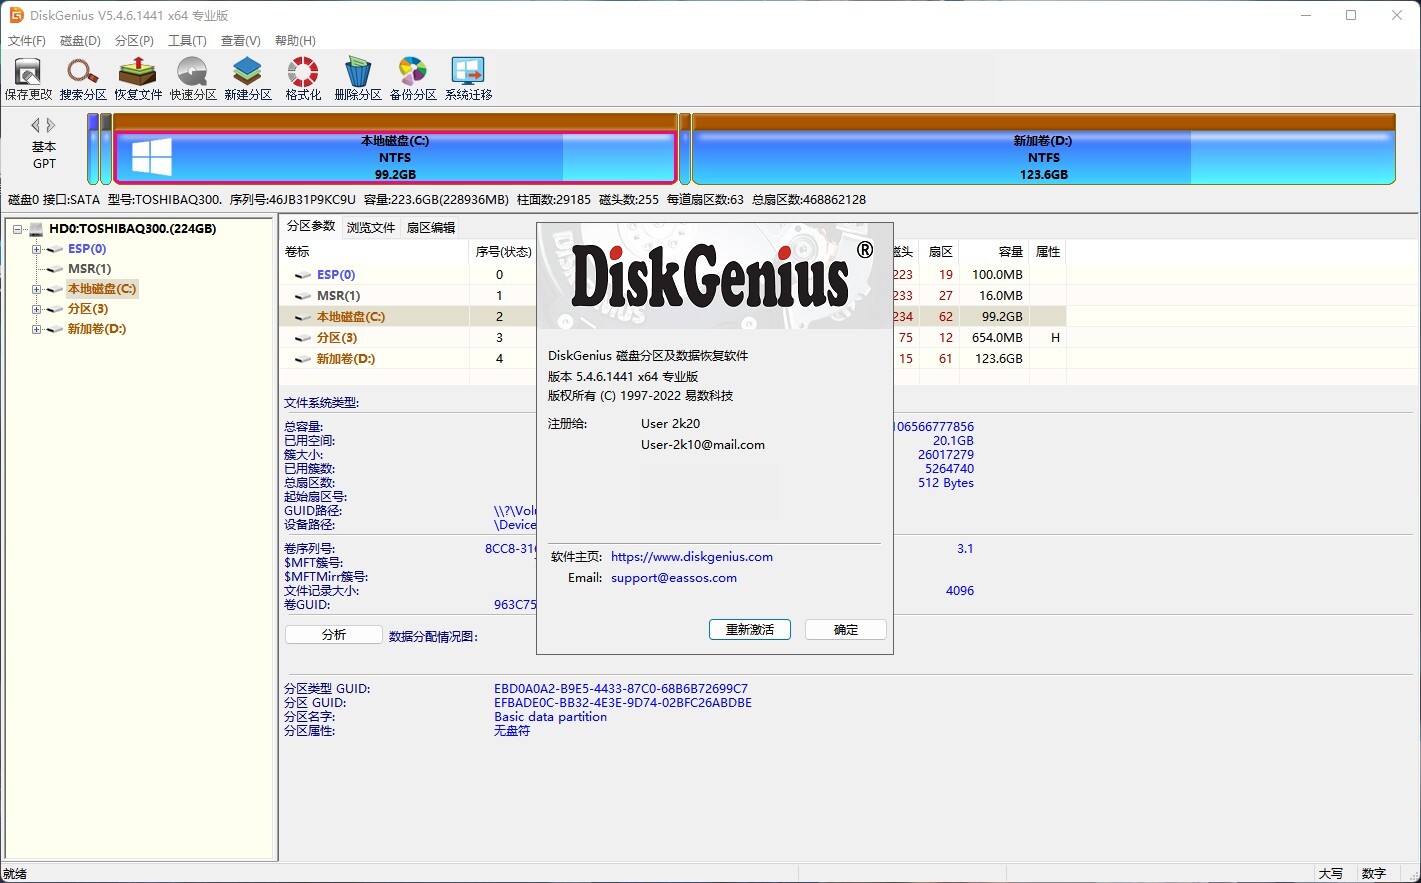Click the 分区 GUID value EFBADE0C
Viewport: 1421px width, 883px height.
[x=623, y=703]
